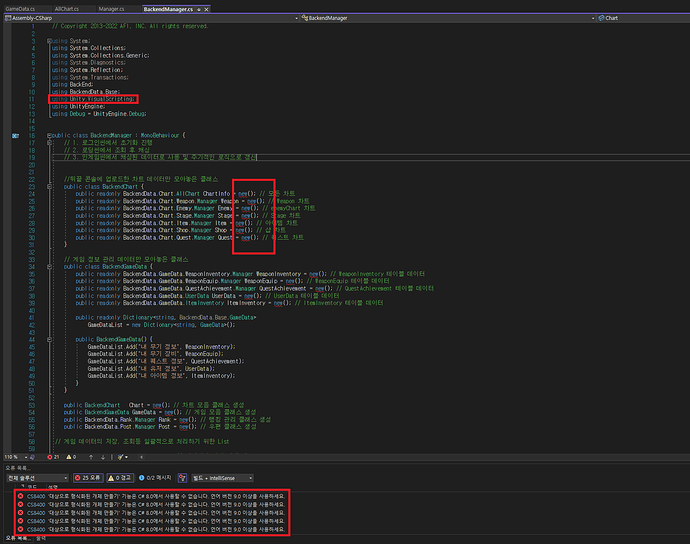Click the 코드 column header in error list
Image resolution: width=690 pixels, height=544 pixels.
pos(32,487)
